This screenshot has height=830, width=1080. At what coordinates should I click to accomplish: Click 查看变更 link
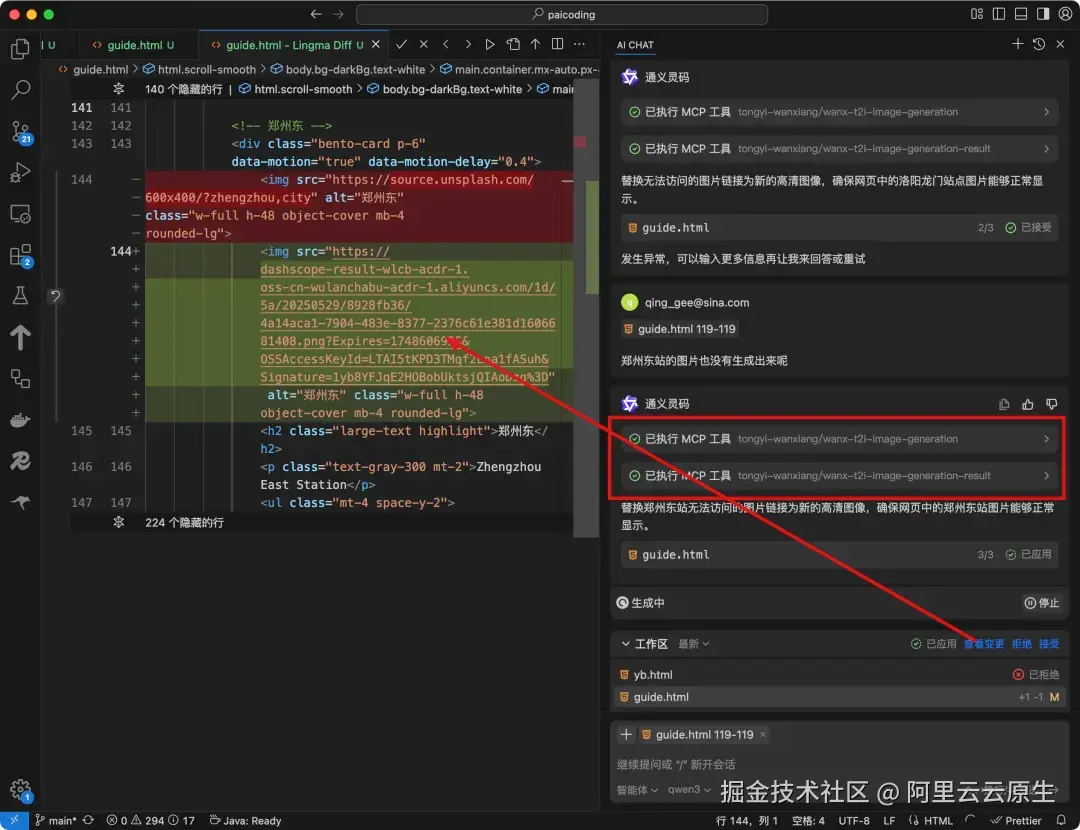pyautogui.click(x=984, y=644)
